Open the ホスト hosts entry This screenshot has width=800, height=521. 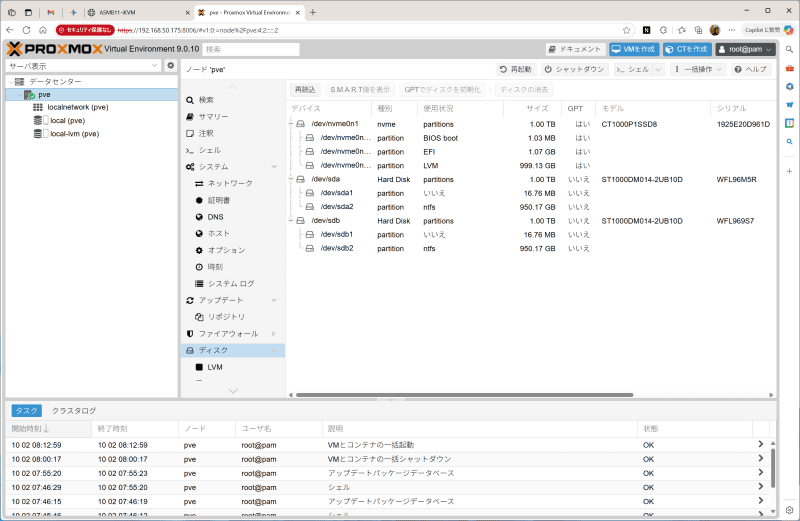(219, 233)
